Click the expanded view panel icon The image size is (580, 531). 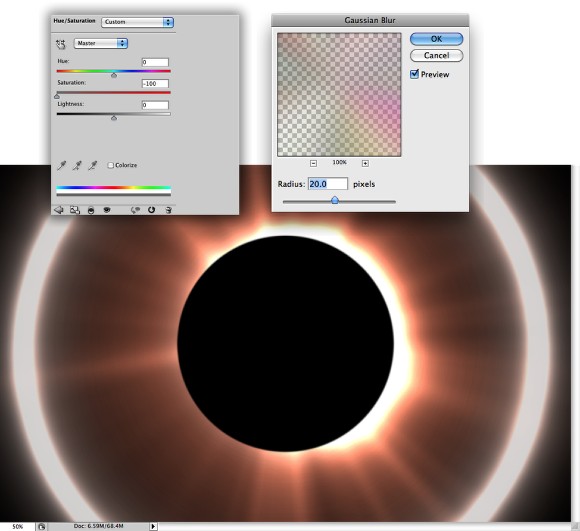click(x=75, y=210)
